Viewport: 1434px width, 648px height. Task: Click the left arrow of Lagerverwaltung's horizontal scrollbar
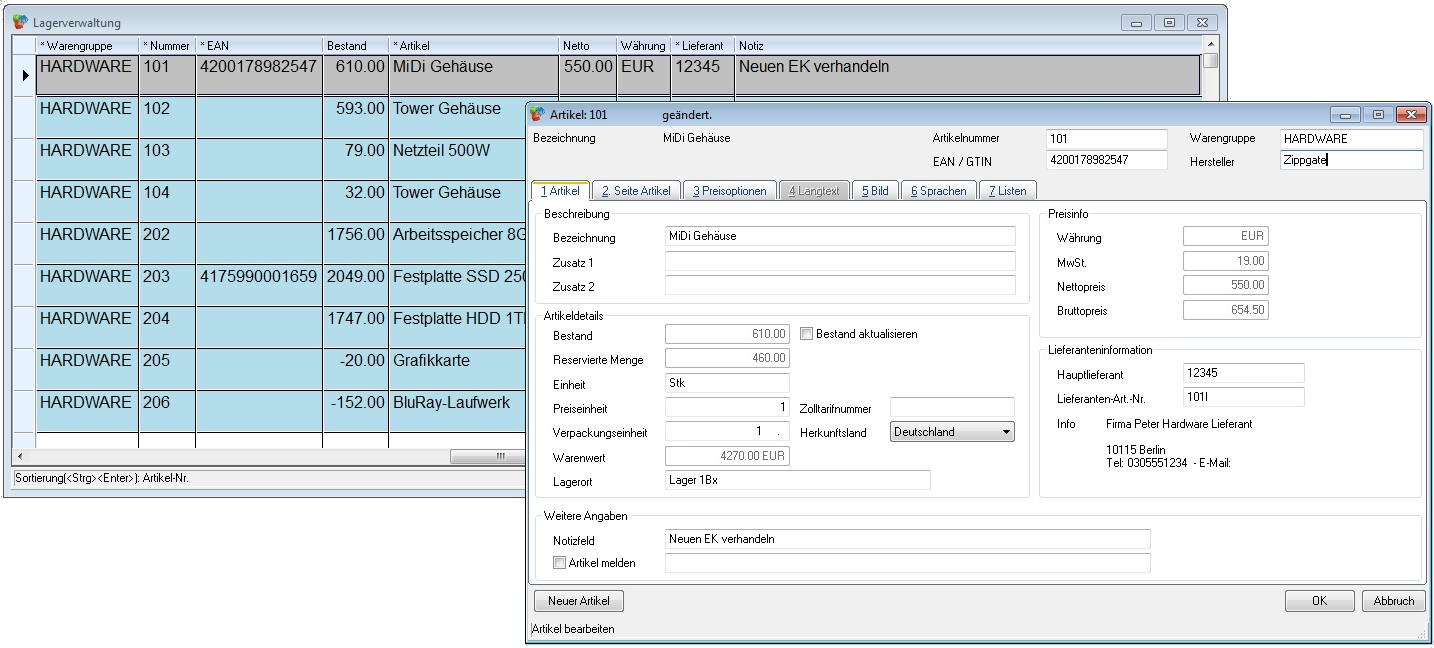(19, 457)
